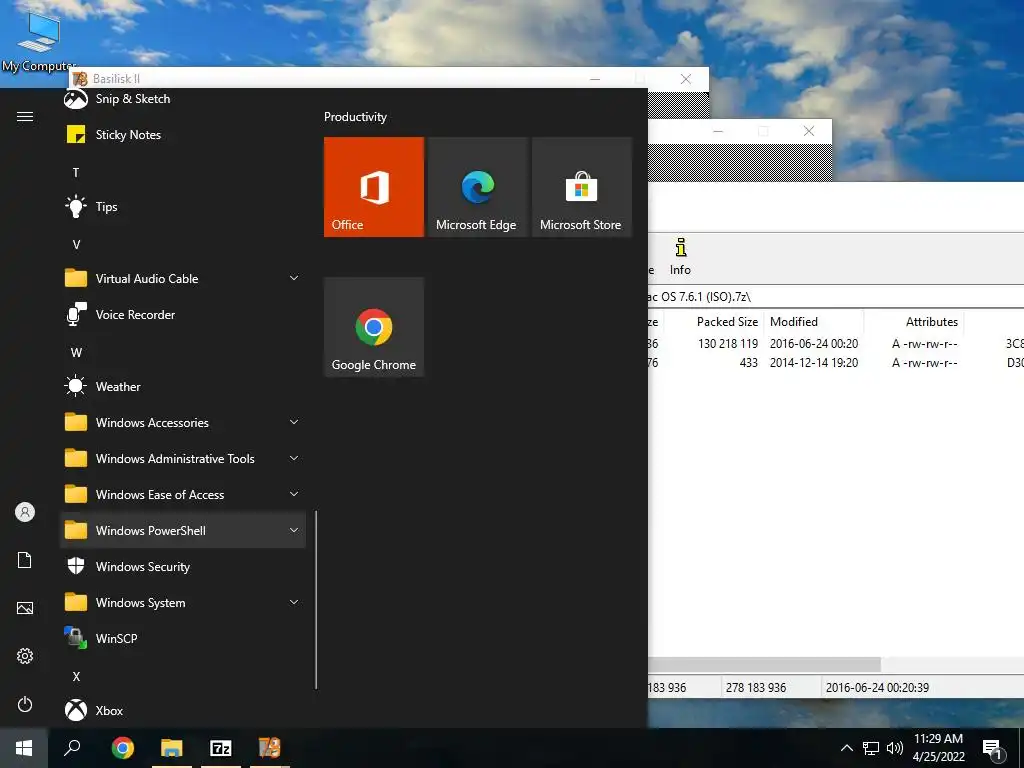Open the Tips app
Screen dimensions: 1024x768
click(183, 206)
